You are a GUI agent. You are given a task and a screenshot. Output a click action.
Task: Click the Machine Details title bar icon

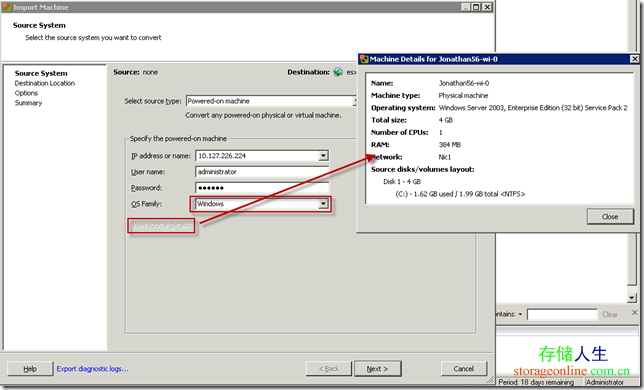pos(364,59)
